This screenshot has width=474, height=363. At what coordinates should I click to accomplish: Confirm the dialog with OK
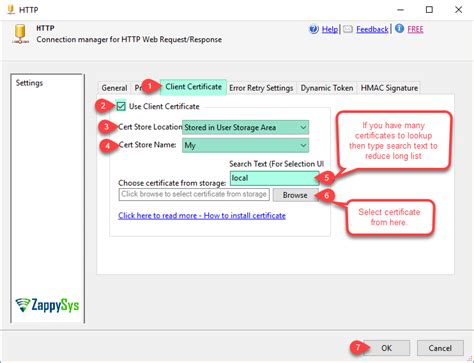(387, 348)
